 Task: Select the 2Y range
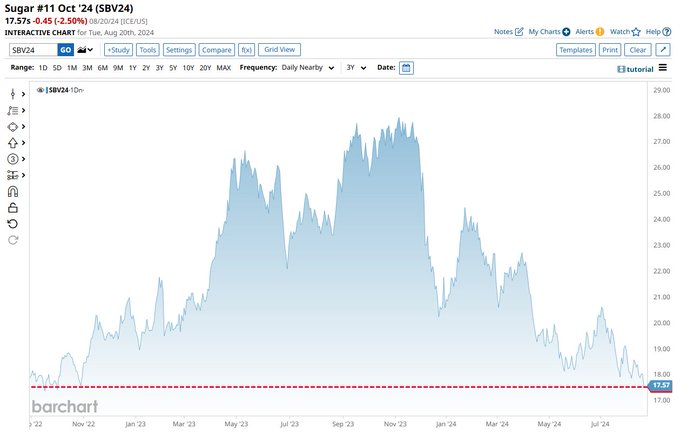pyautogui.click(x=146, y=68)
